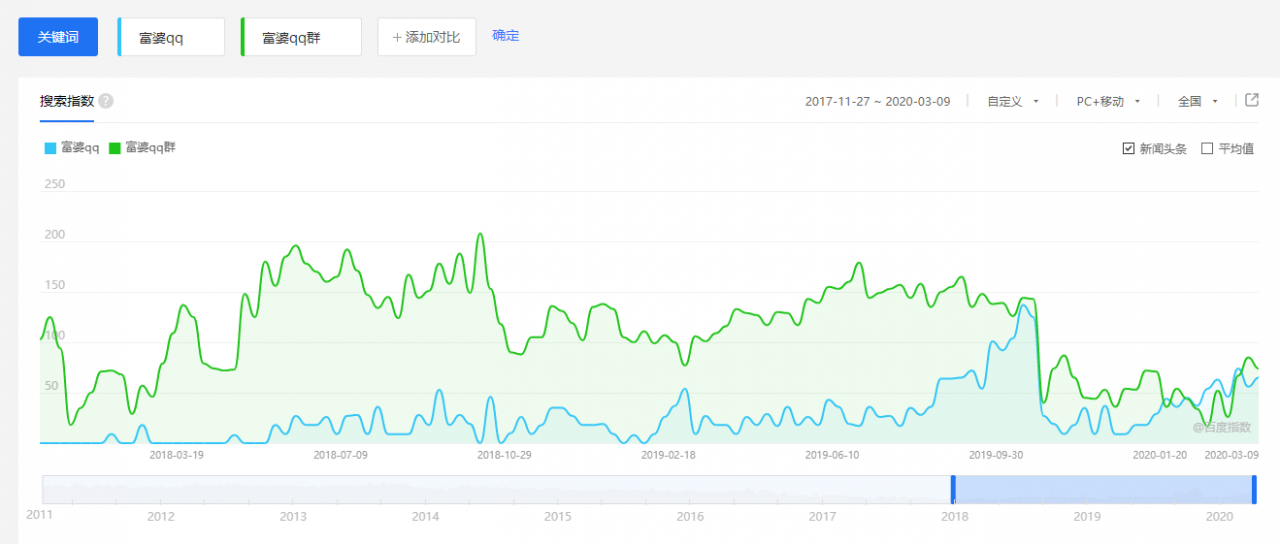The height and width of the screenshot is (544, 1280).
Task: Click the right handle of the timeline range slider
Action: [1254, 489]
